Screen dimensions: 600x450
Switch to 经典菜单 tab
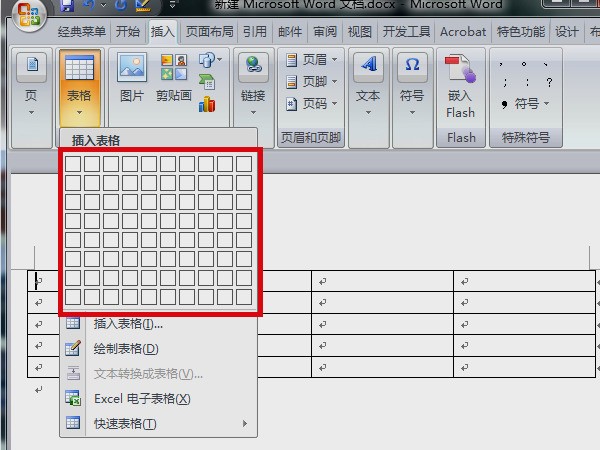point(82,32)
